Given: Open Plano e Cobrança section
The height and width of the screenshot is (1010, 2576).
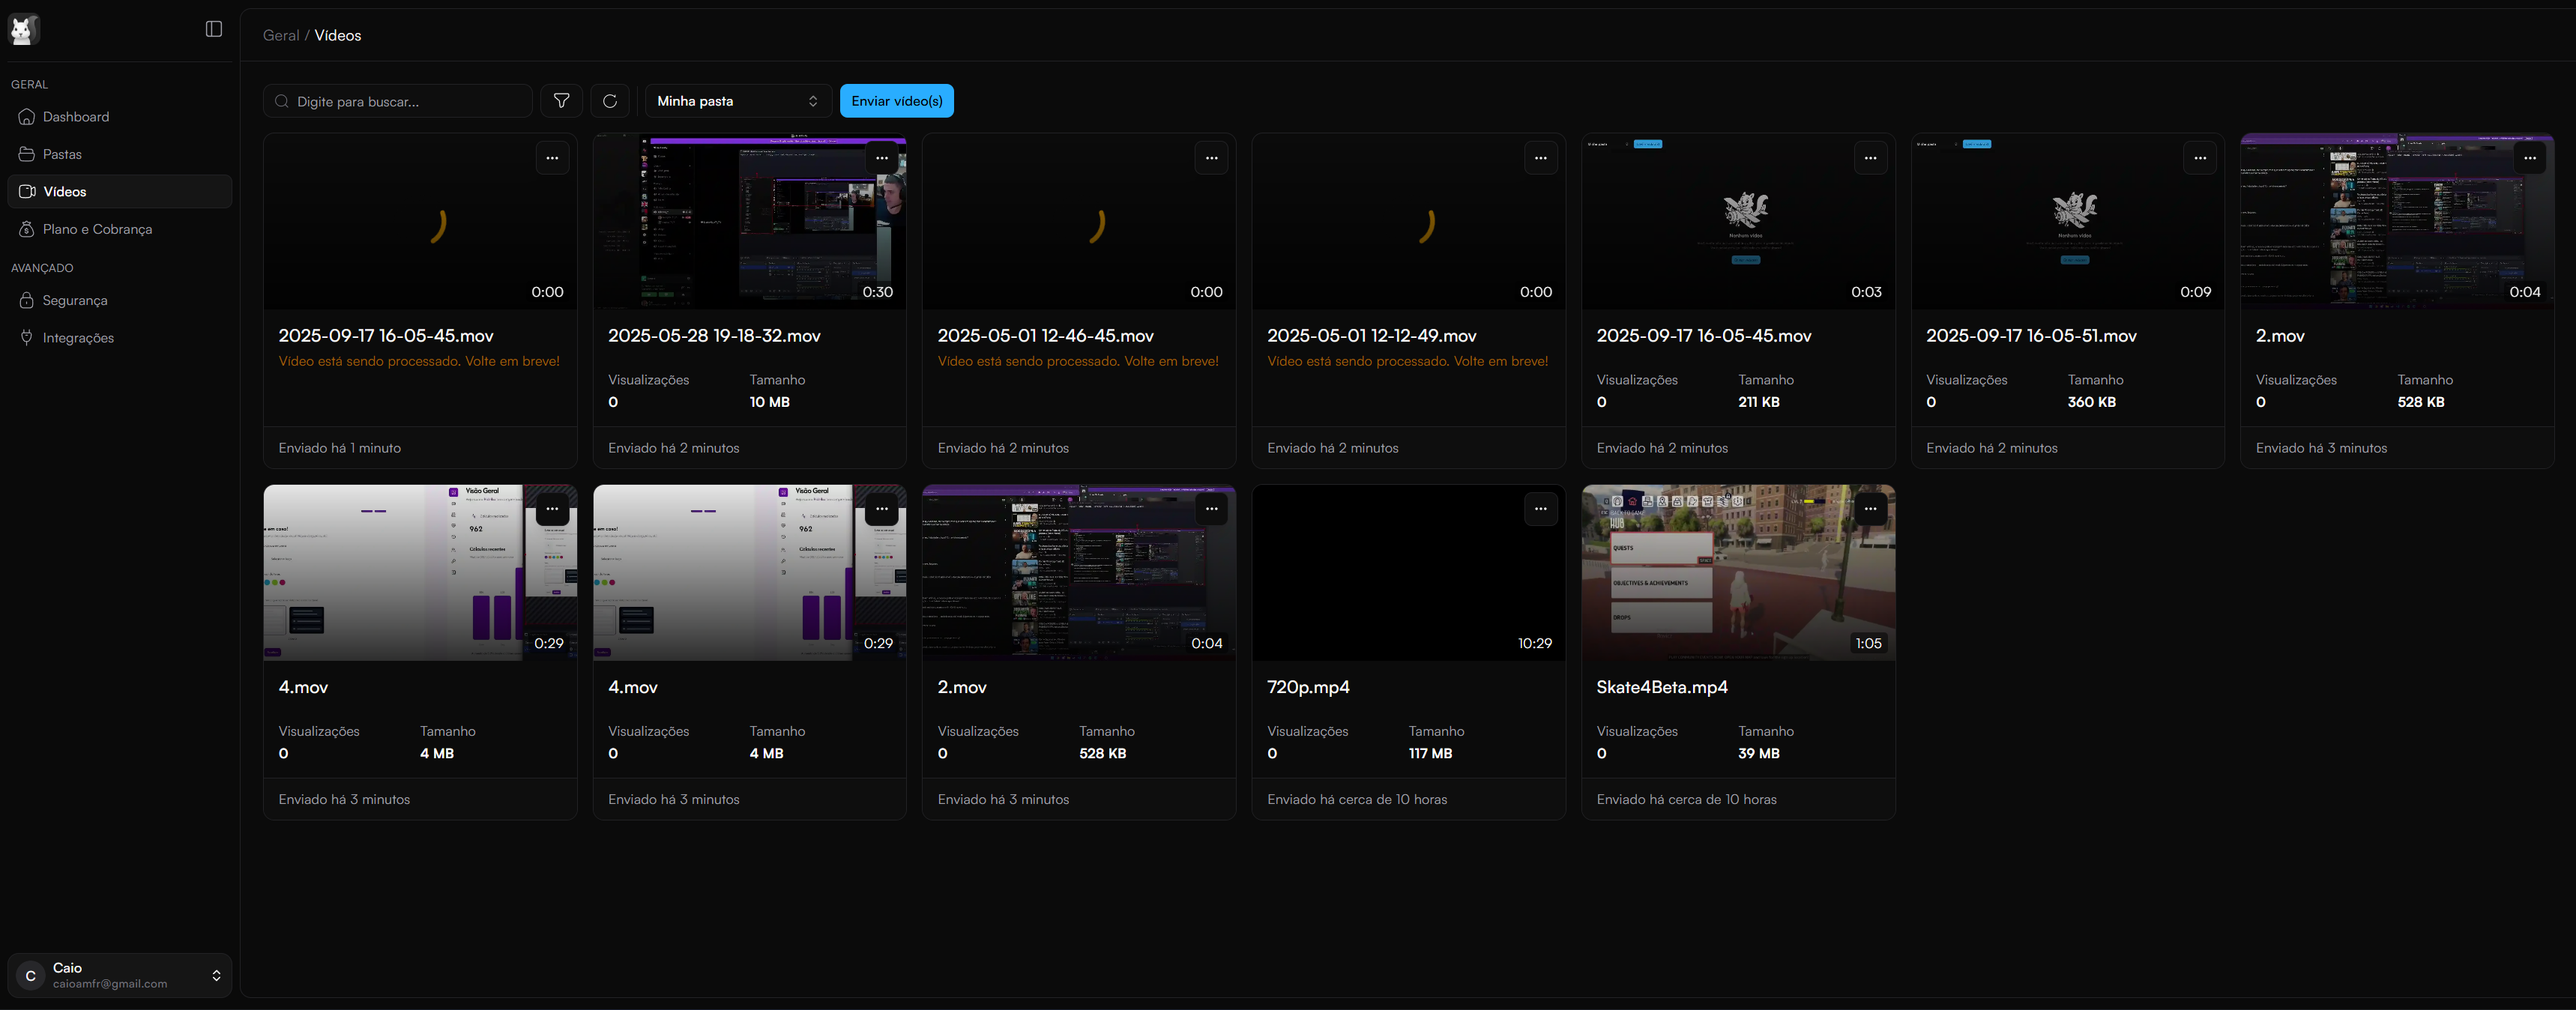Looking at the screenshot, I should coord(120,229).
